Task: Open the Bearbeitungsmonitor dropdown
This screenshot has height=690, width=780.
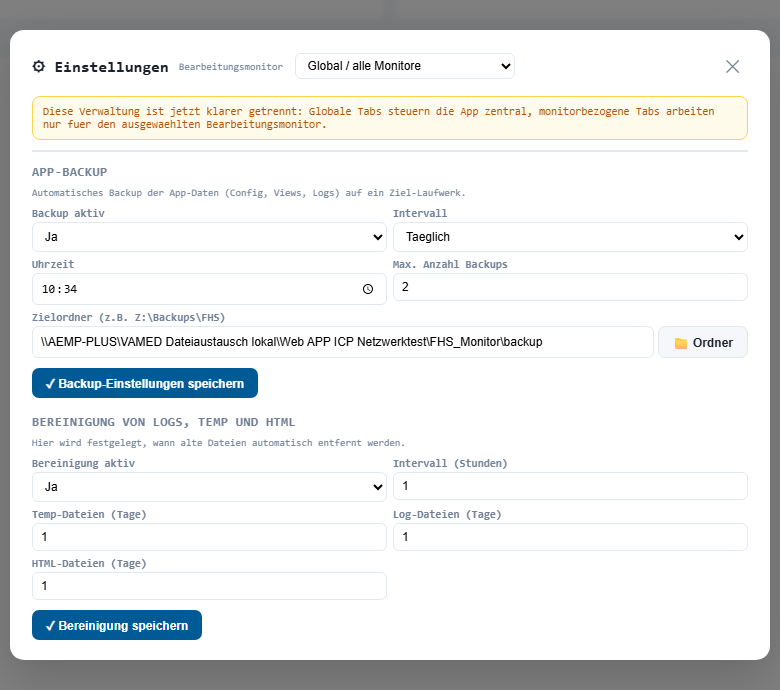Action: [404, 66]
